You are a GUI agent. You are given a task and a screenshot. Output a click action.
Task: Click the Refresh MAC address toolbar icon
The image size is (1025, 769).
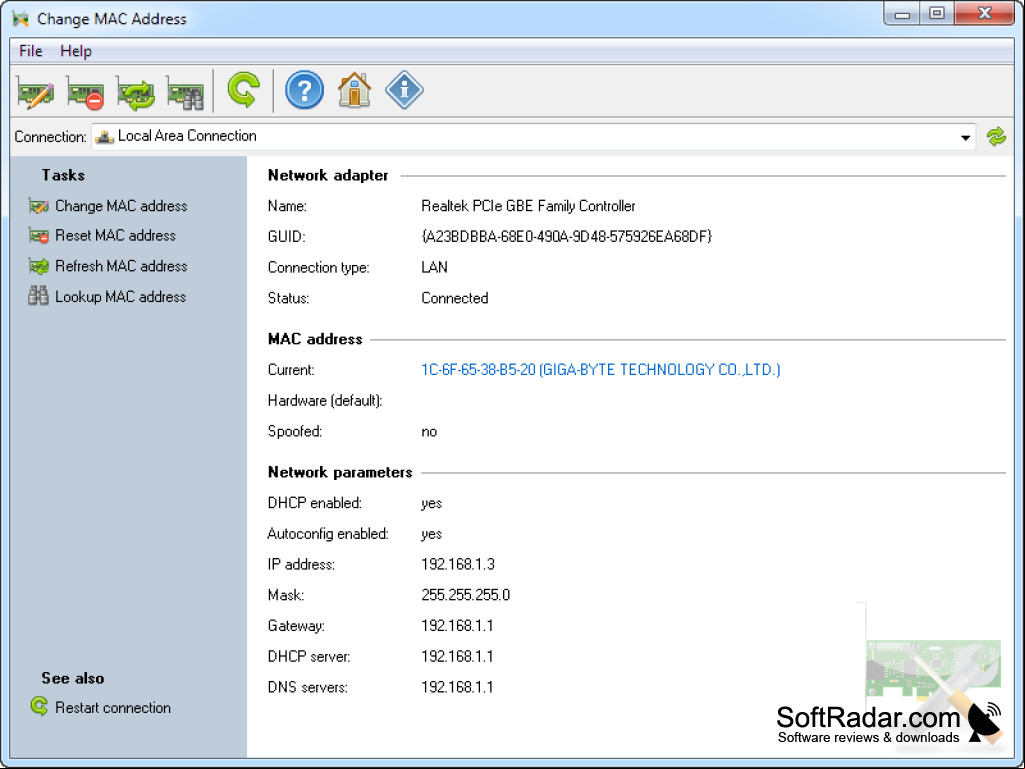pos(136,91)
